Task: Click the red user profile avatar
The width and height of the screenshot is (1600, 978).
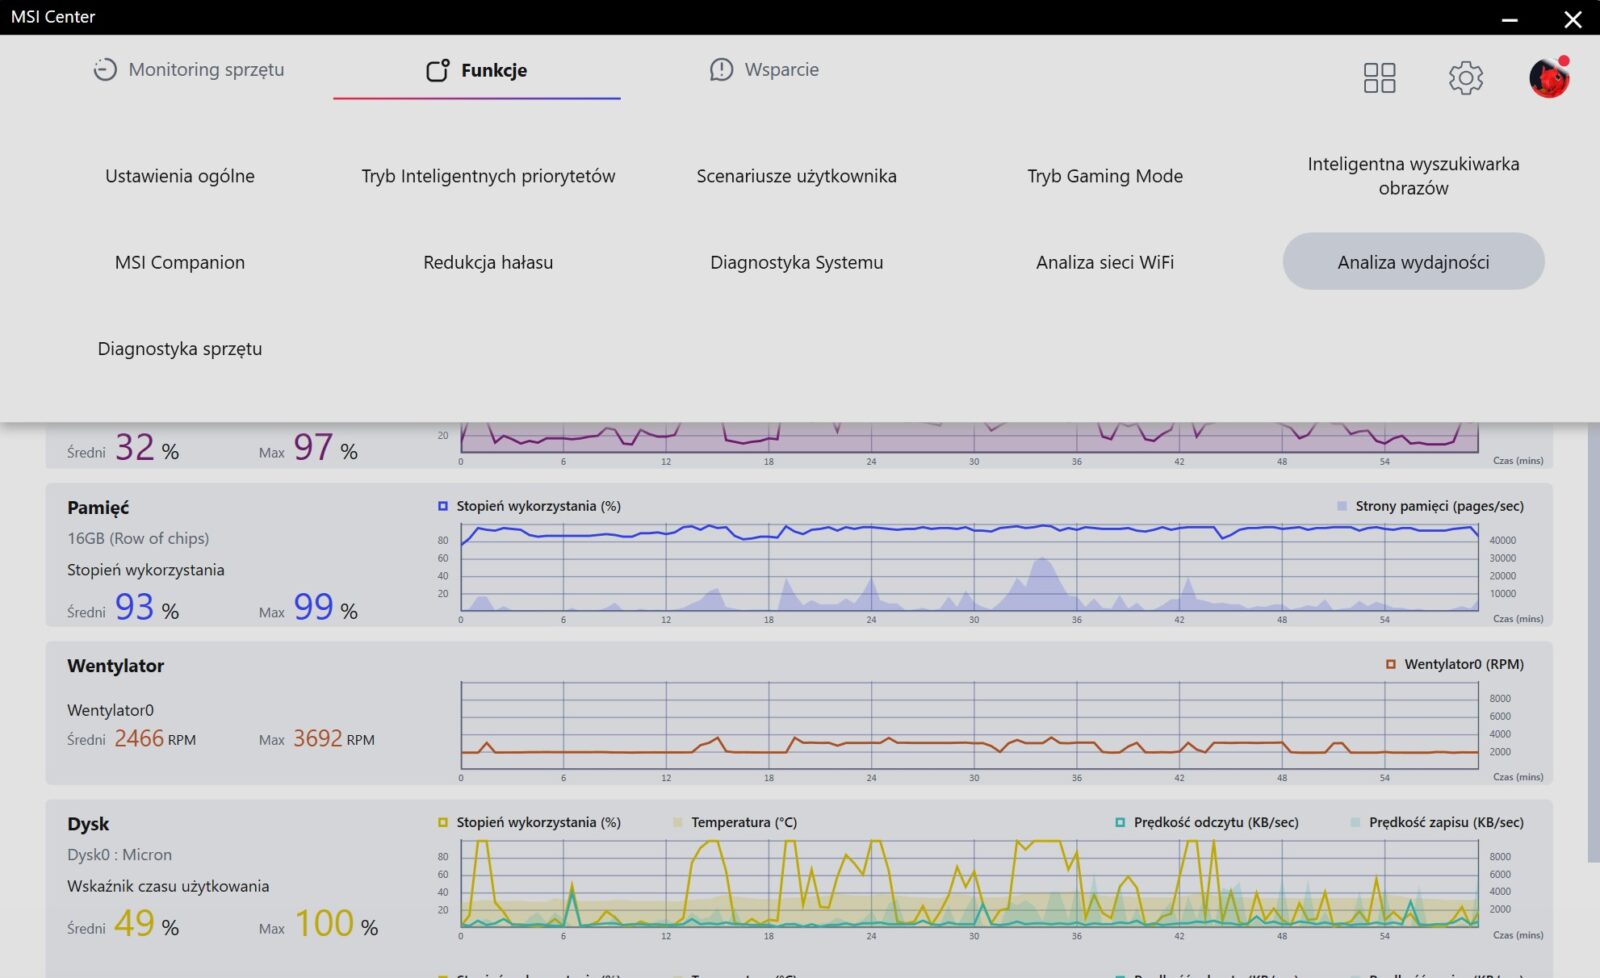Action: [1548, 78]
